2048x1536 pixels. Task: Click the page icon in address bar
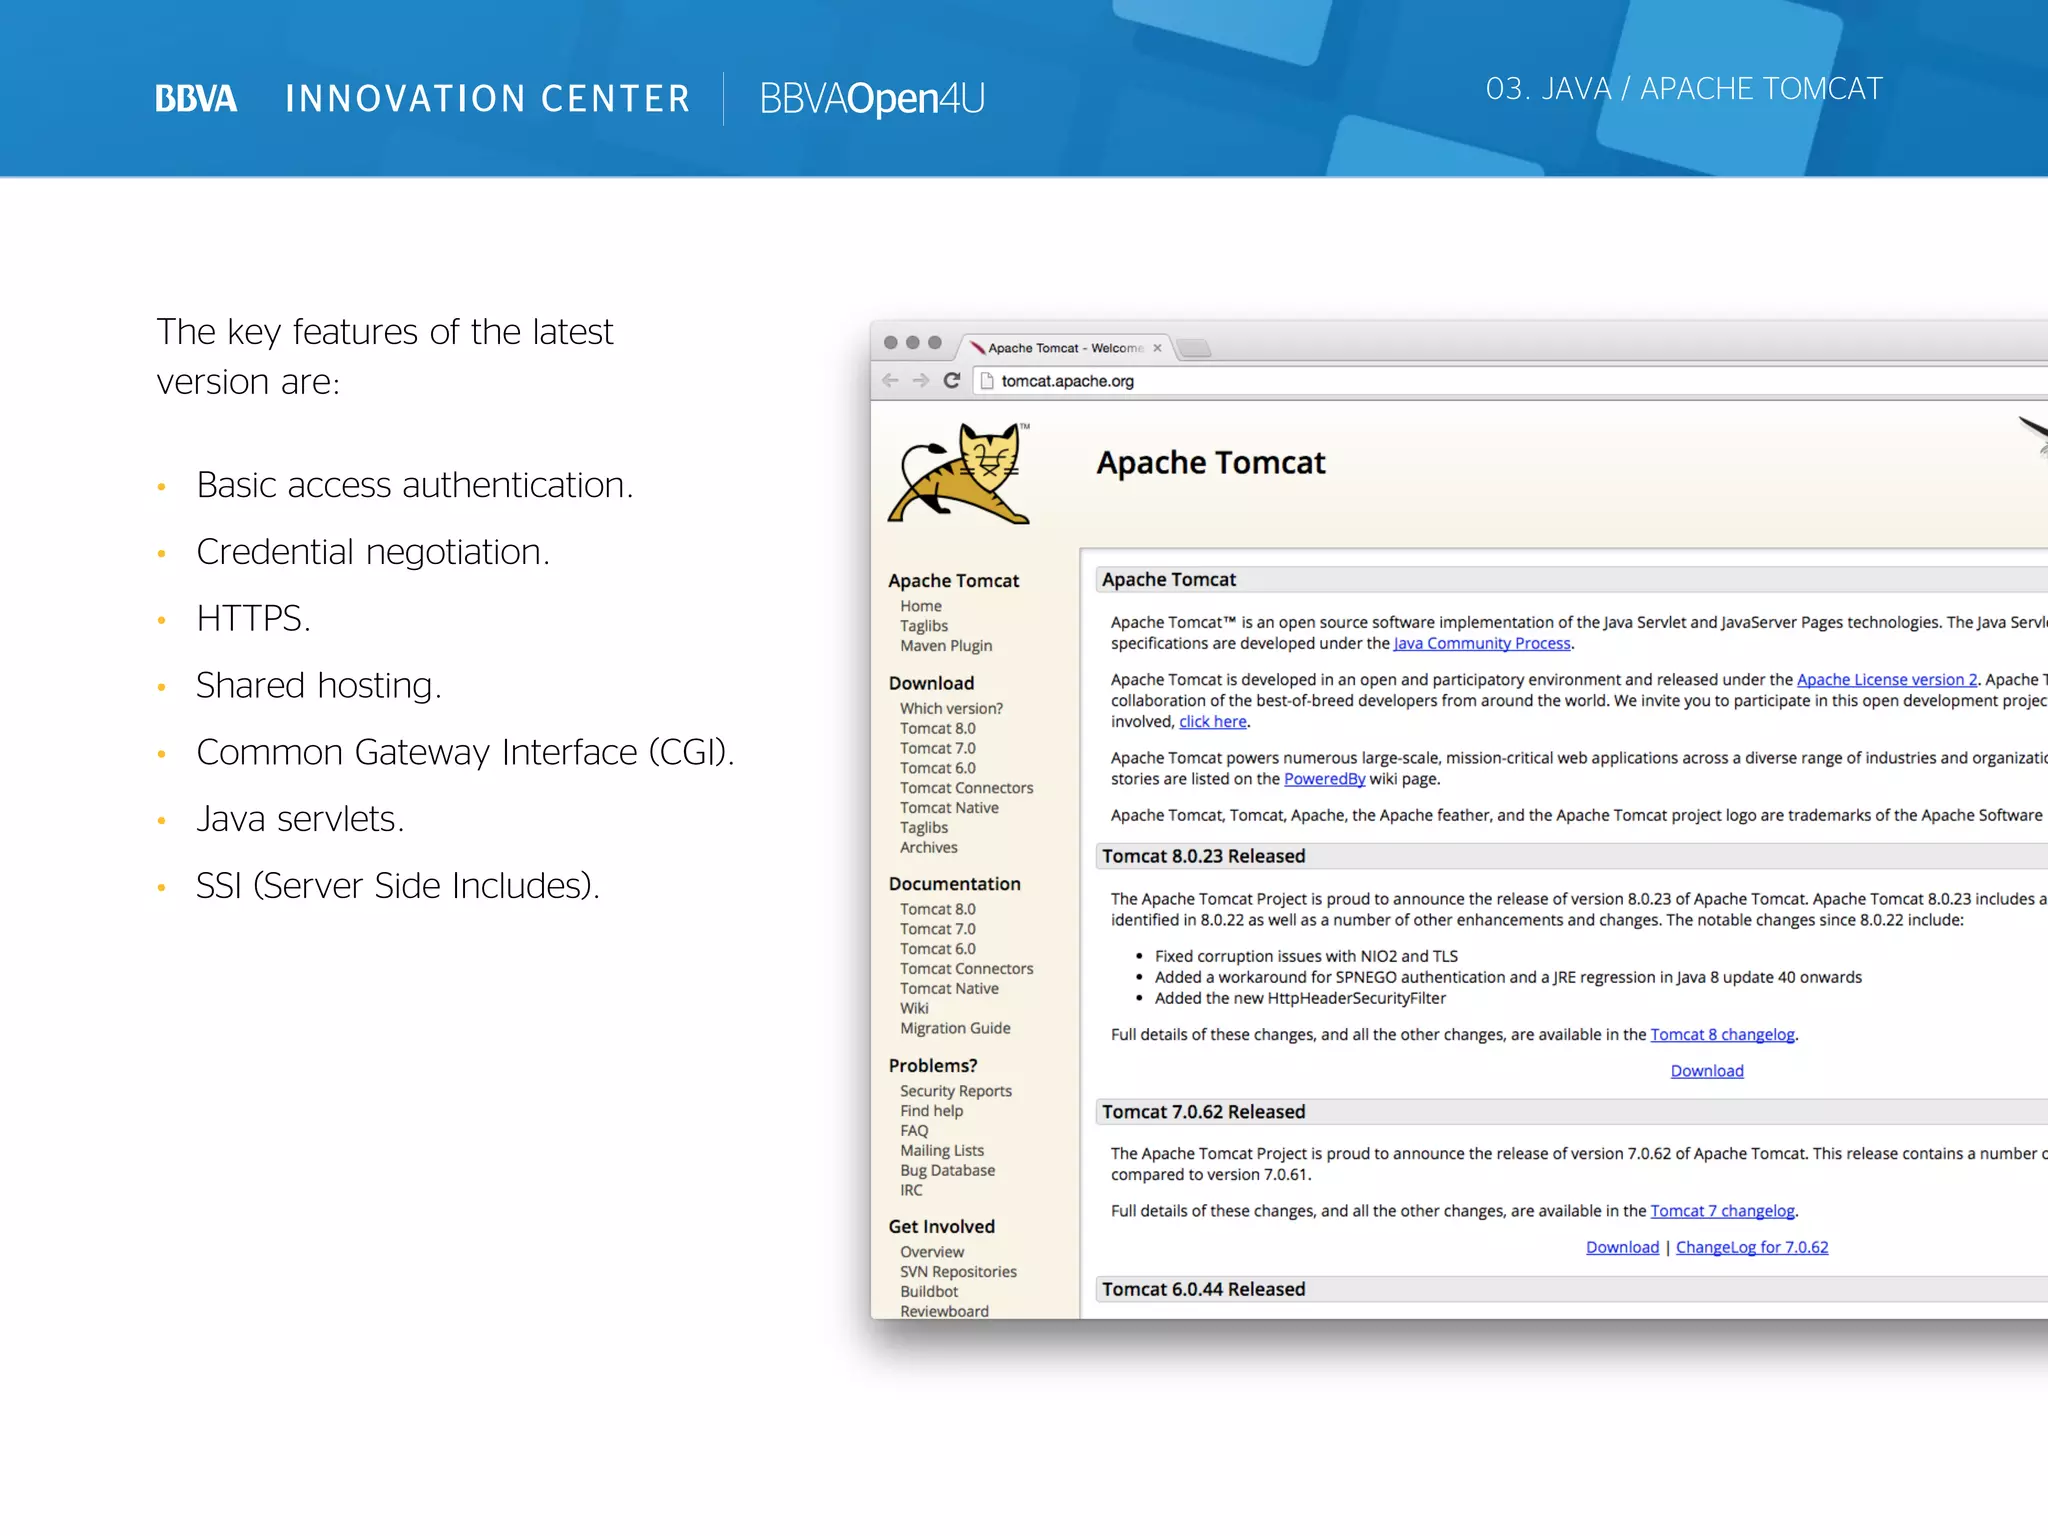click(x=987, y=381)
